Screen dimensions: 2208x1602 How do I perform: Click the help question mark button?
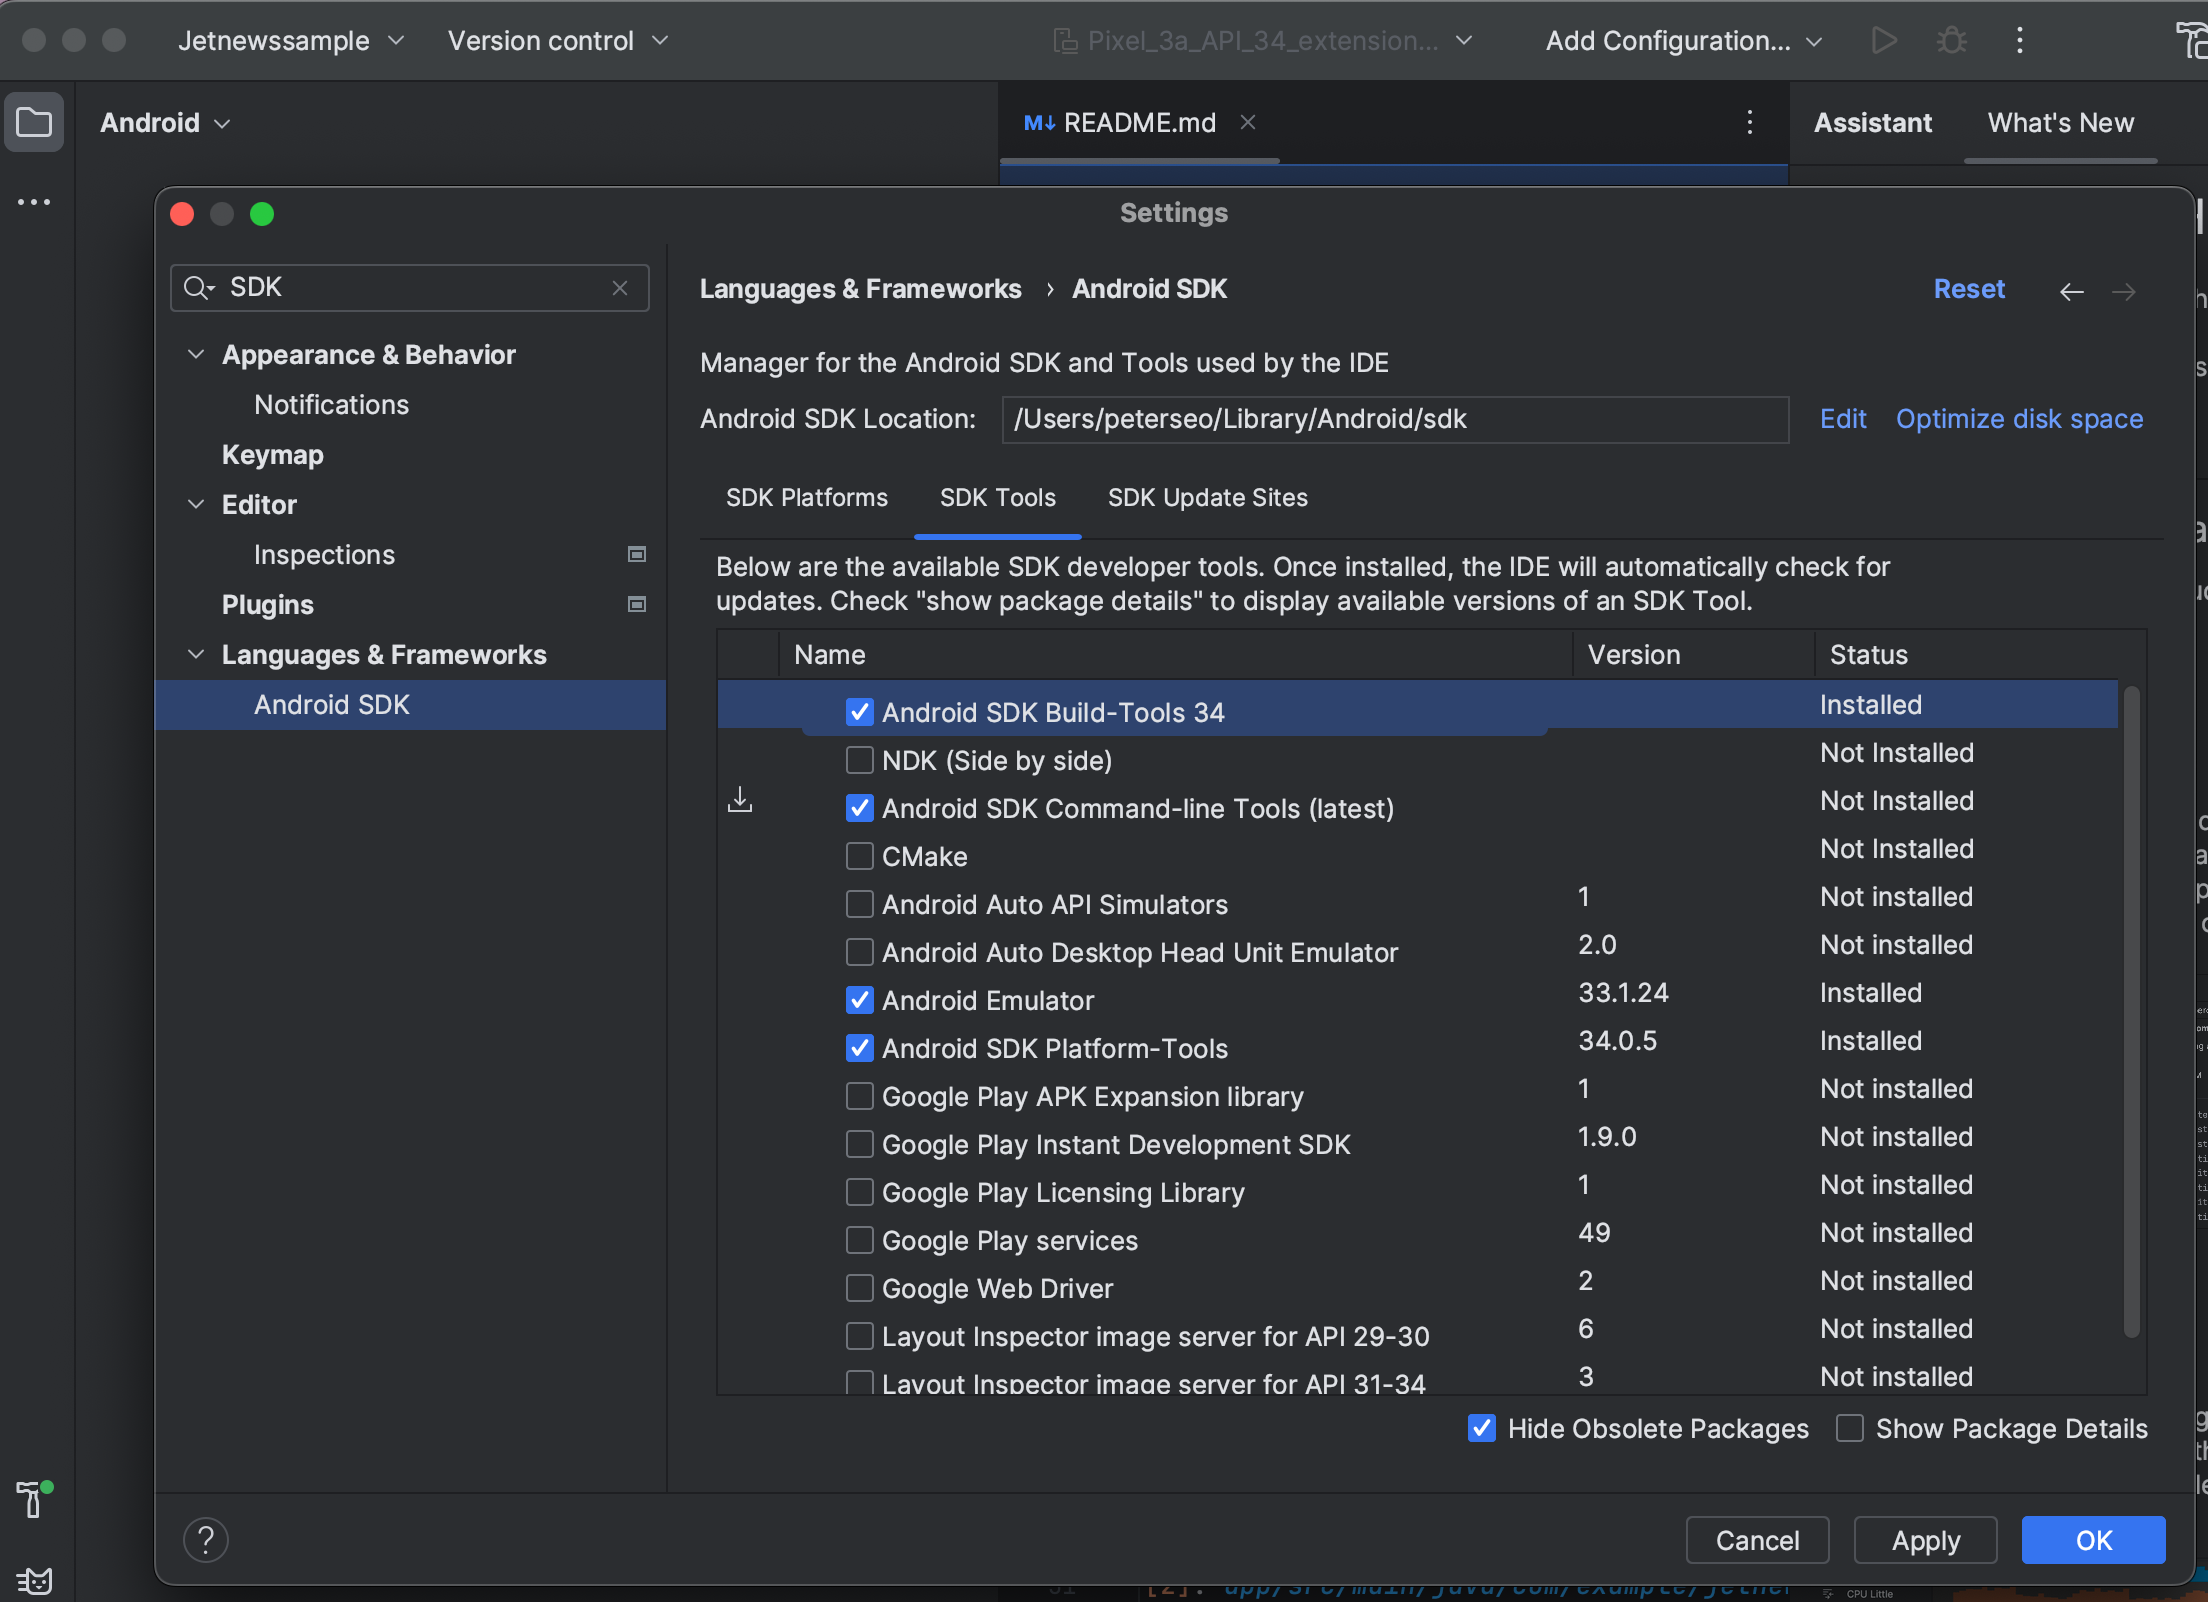pos(206,1540)
